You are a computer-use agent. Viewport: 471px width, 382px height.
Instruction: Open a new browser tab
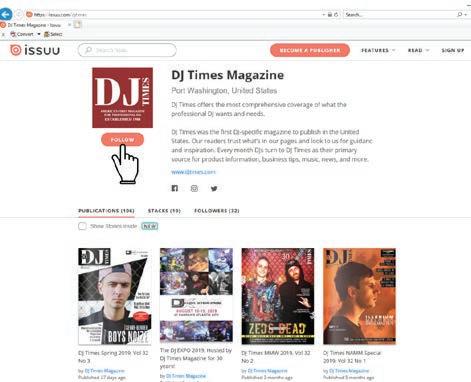tap(77, 25)
